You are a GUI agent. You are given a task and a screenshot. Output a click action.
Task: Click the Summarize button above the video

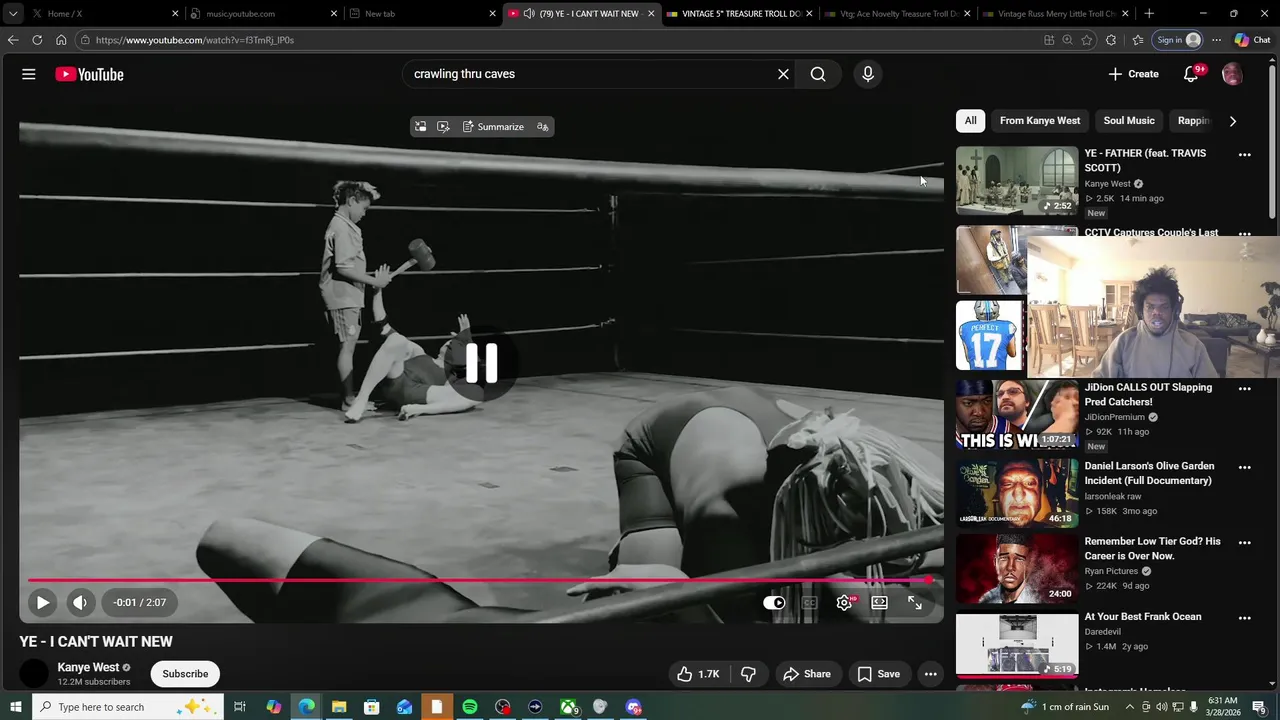[x=493, y=127]
